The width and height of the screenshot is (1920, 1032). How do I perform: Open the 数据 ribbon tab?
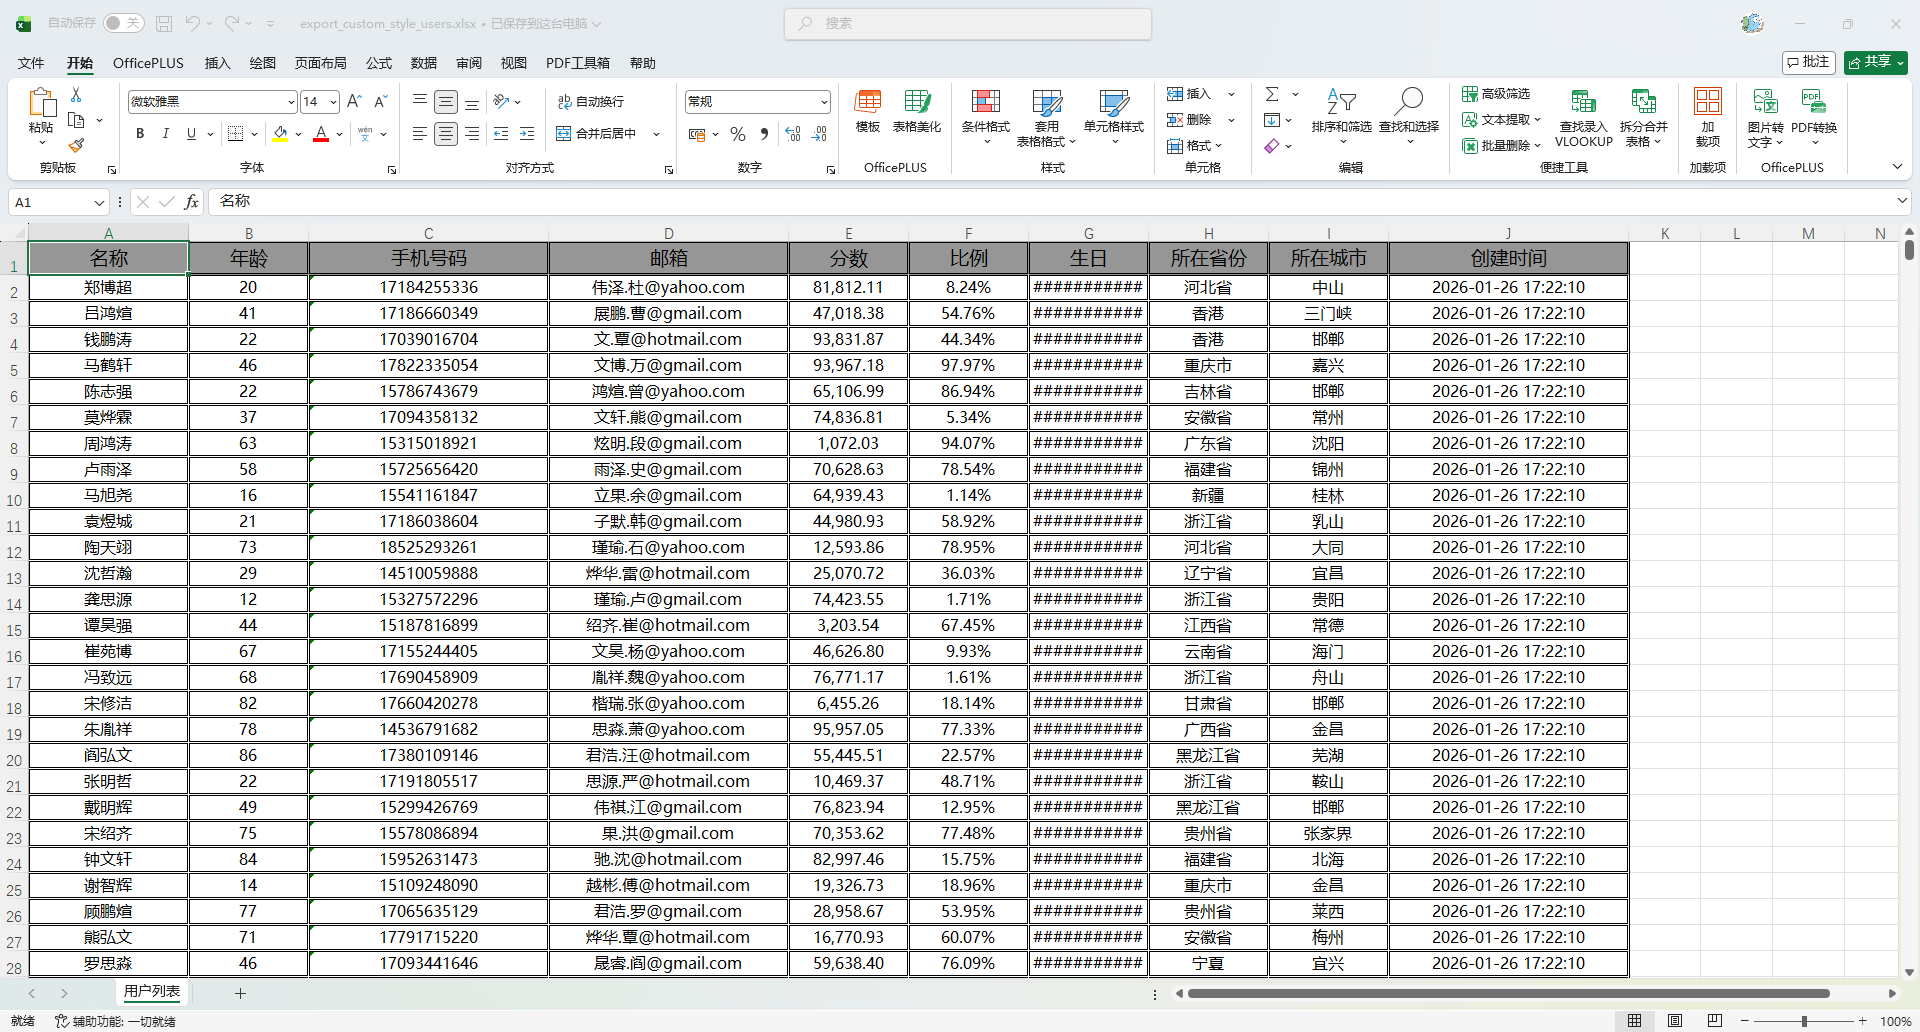(424, 63)
